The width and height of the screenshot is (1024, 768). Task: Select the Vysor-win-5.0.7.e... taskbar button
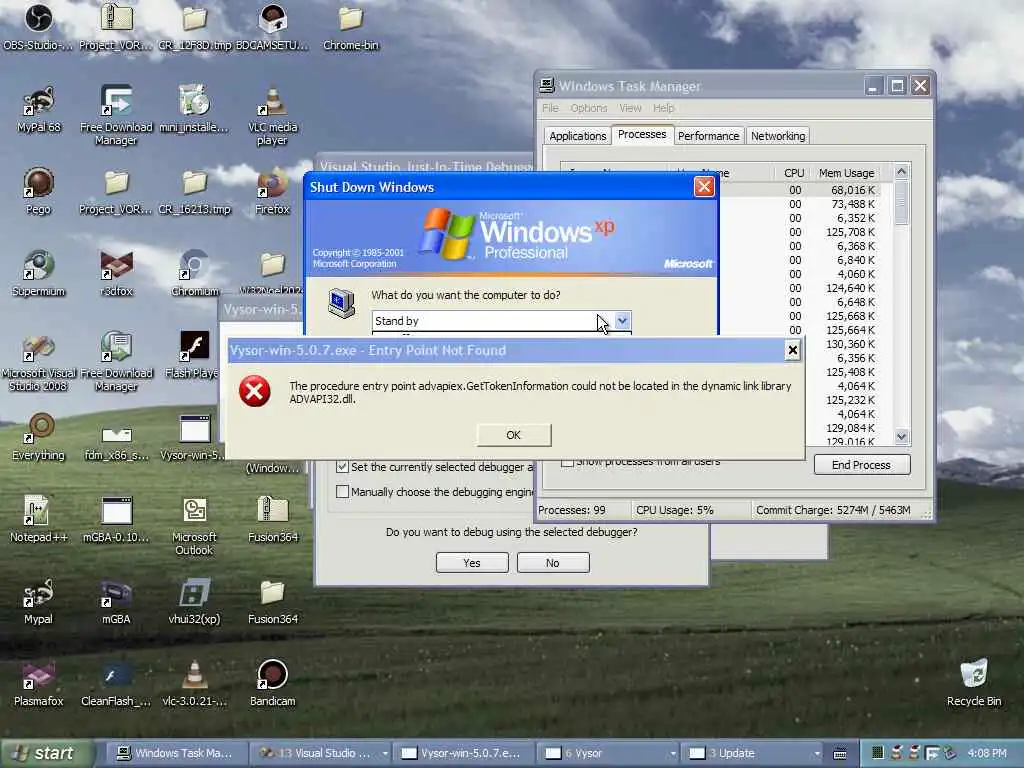point(465,753)
